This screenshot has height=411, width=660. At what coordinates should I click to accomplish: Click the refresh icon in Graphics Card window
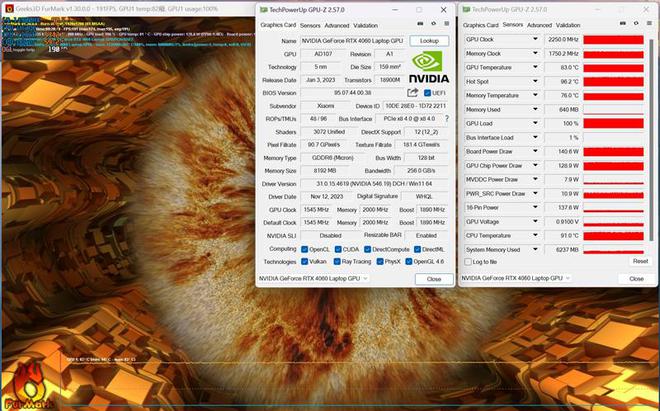[x=434, y=24]
